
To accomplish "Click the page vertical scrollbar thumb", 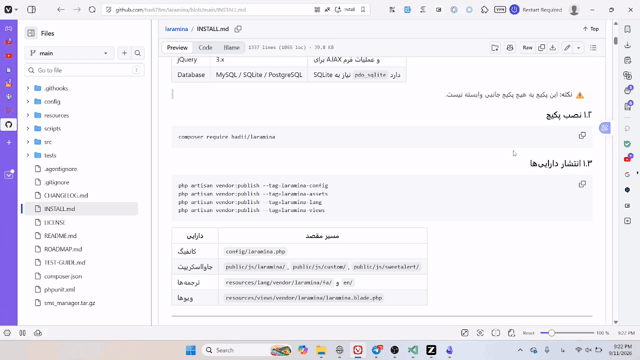I will coord(616,41).
